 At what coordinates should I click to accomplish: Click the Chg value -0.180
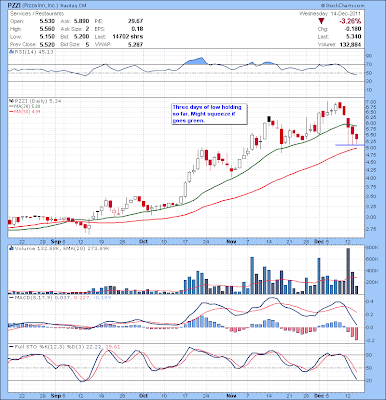click(x=353, y=29)
